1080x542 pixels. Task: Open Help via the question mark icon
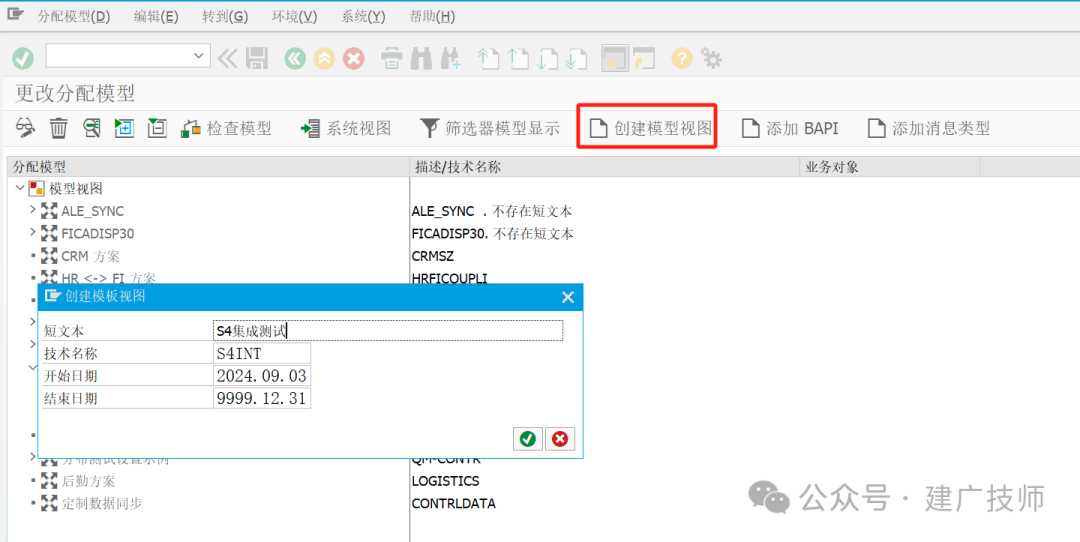[682, 59]
